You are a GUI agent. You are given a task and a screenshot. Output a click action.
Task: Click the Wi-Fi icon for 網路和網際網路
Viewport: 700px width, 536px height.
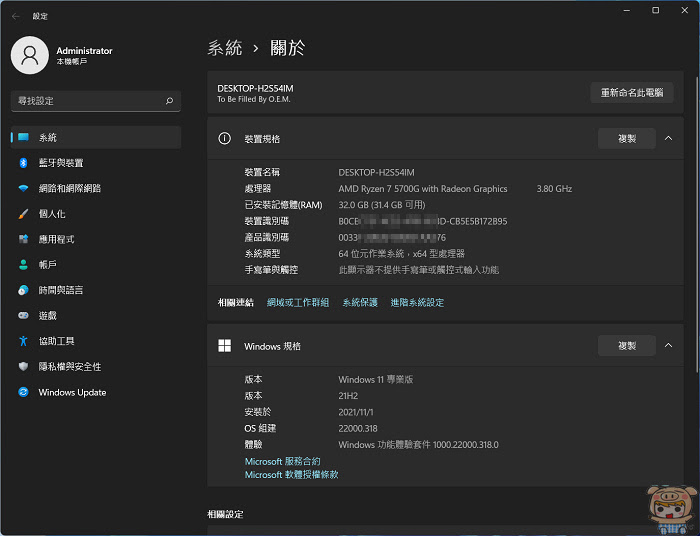pos(23,188)
